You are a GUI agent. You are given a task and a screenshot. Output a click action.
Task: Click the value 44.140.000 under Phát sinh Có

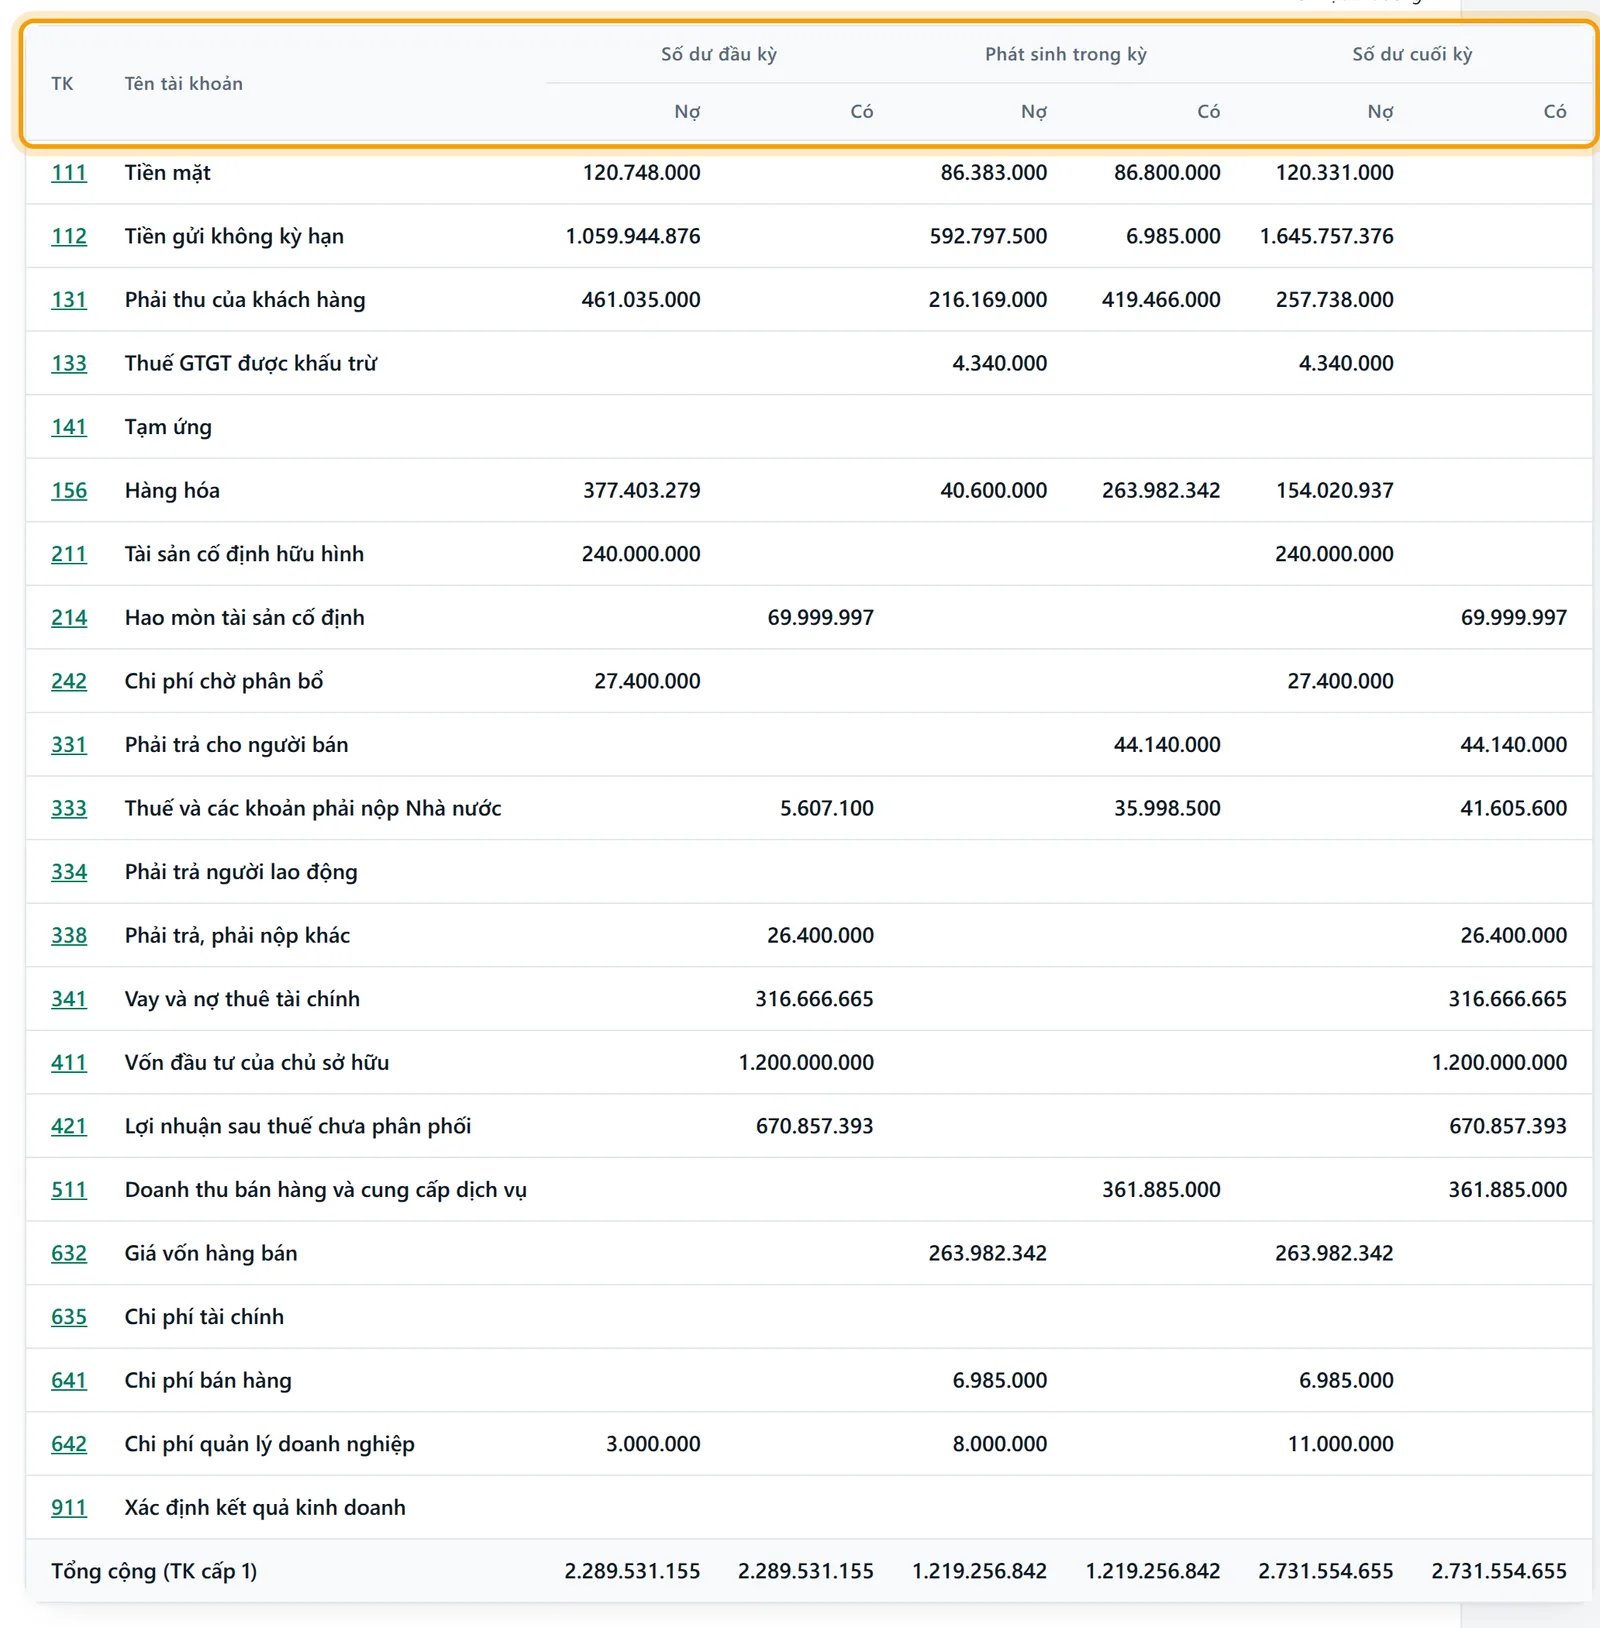point(1167,745)
